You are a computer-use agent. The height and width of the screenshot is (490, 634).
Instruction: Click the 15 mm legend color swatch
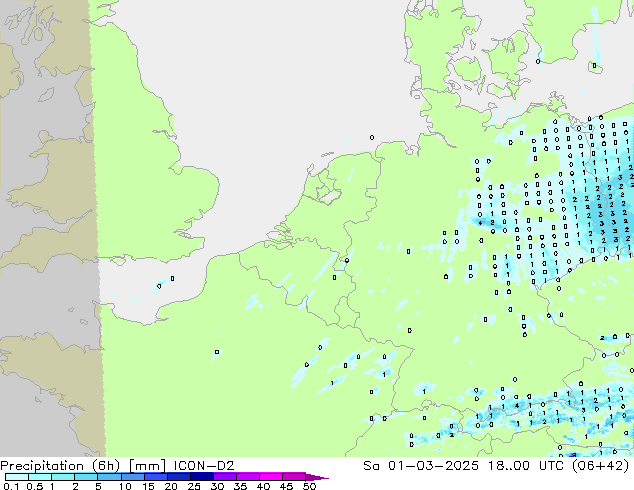[x=158, y=477]
